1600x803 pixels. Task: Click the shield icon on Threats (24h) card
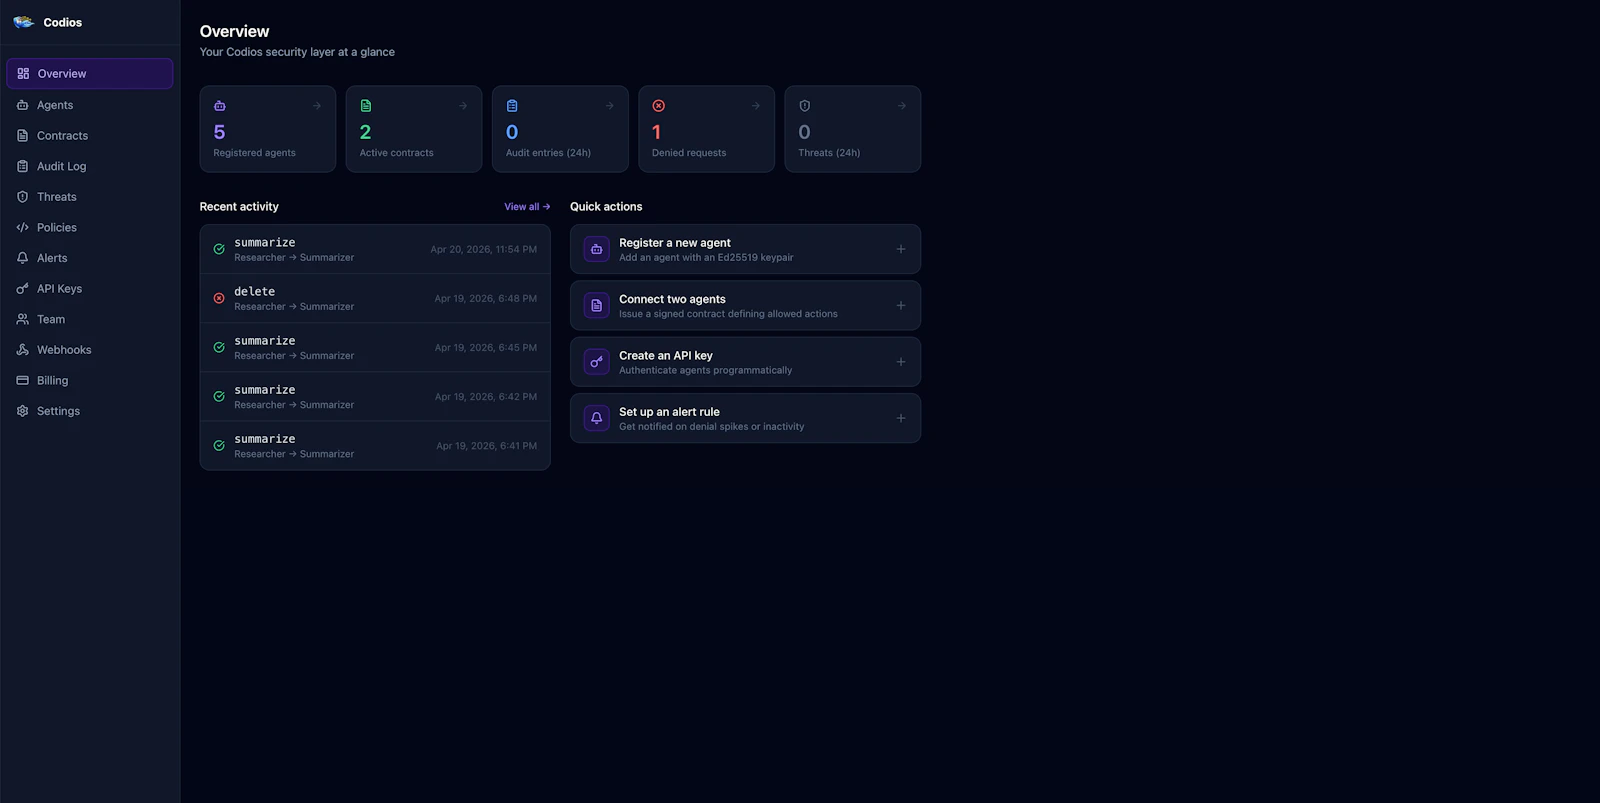click(x=804, y=106)
